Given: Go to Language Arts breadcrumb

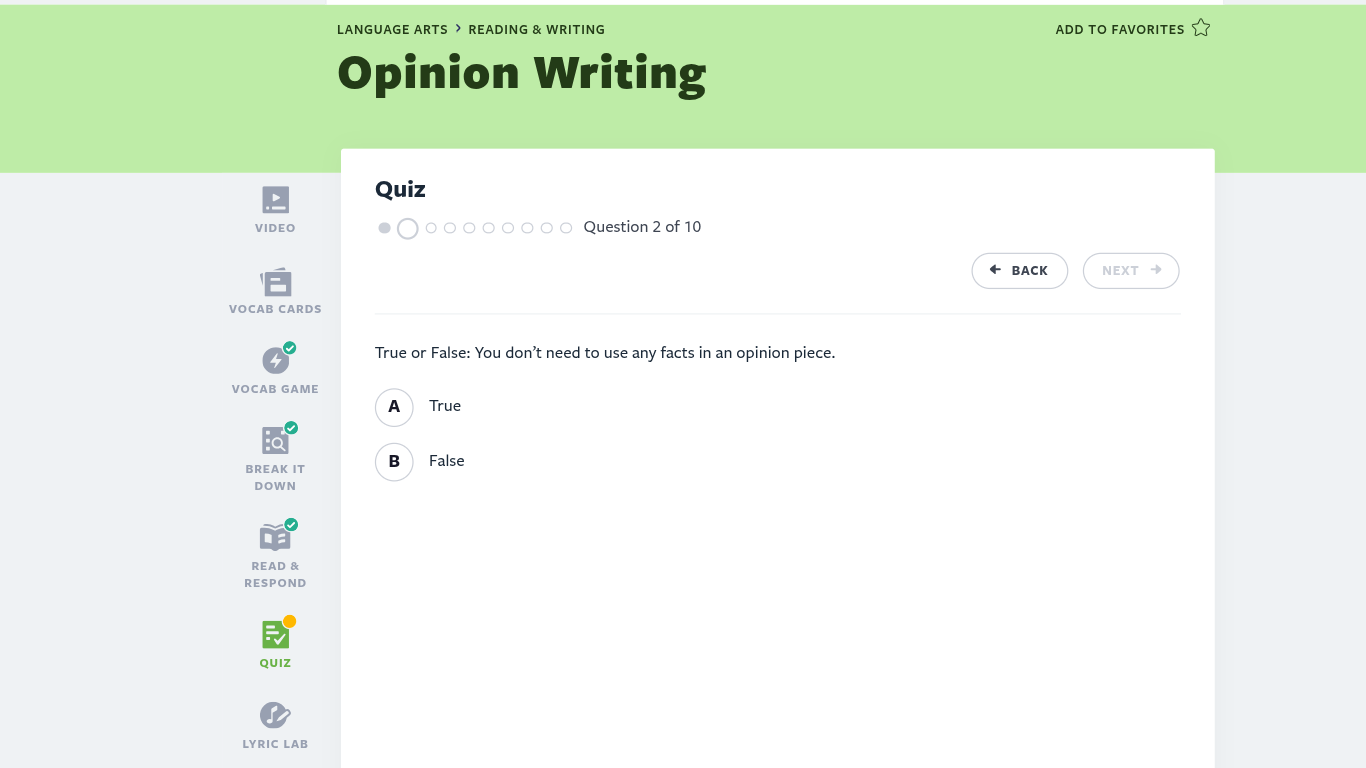Looking at the screenshot, I should click(392, 30).
